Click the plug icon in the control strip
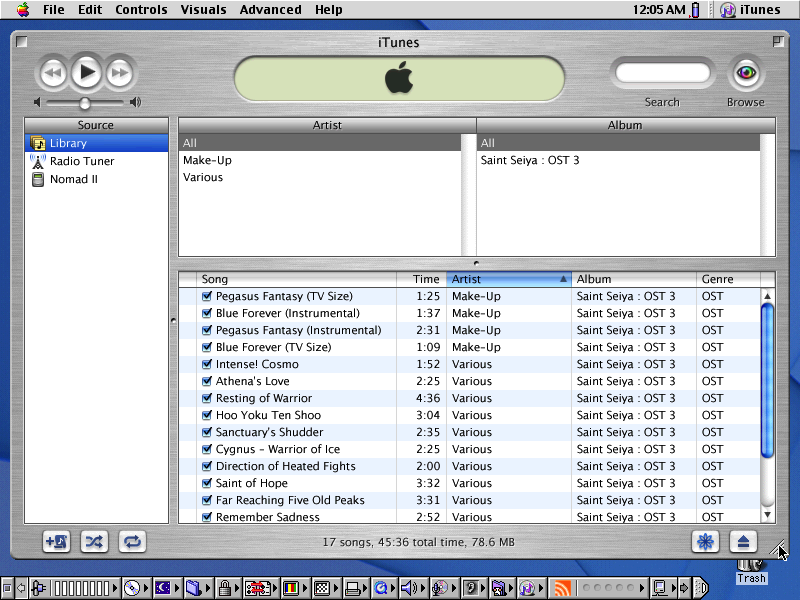 (x=38, y=588)
